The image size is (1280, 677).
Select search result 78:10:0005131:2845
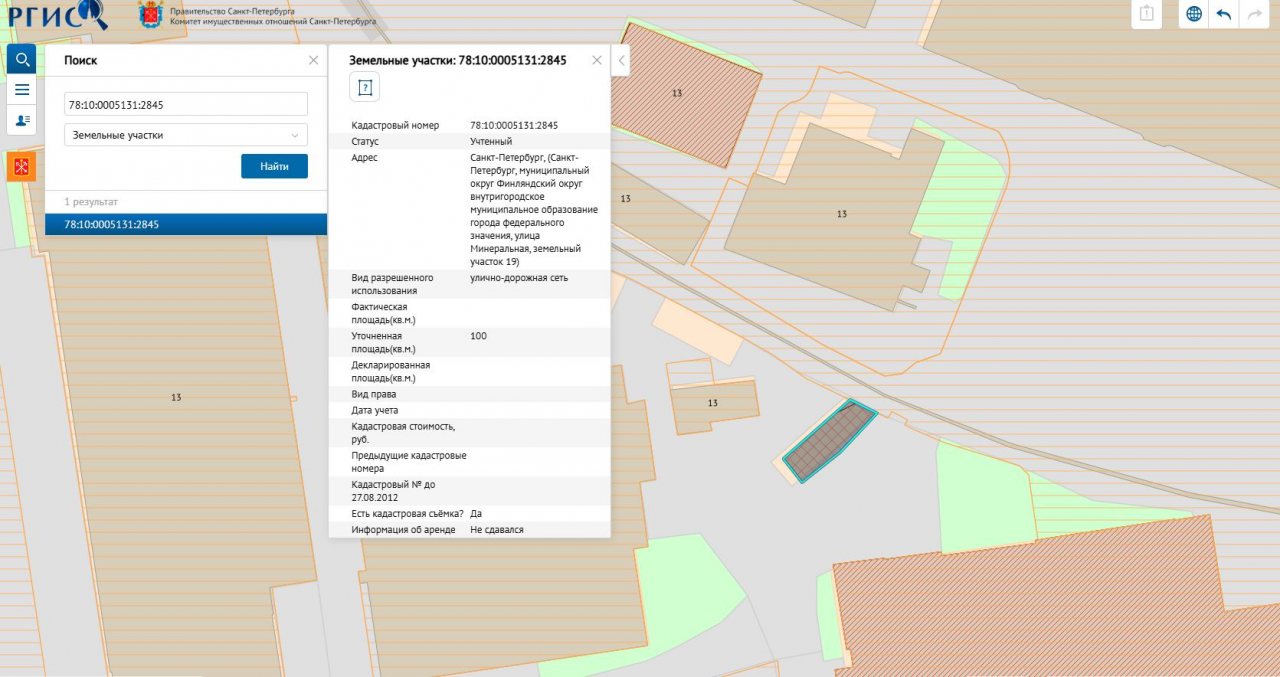186,224
